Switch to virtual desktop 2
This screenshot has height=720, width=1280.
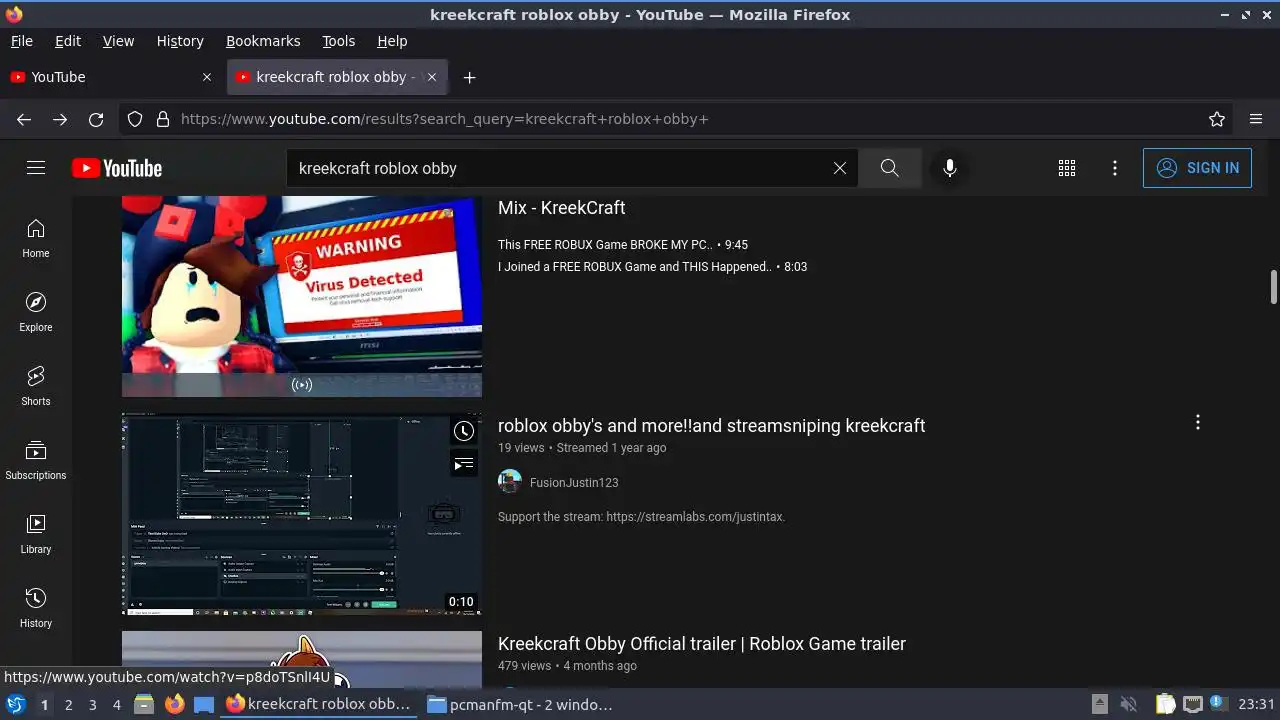pos(68,705)
